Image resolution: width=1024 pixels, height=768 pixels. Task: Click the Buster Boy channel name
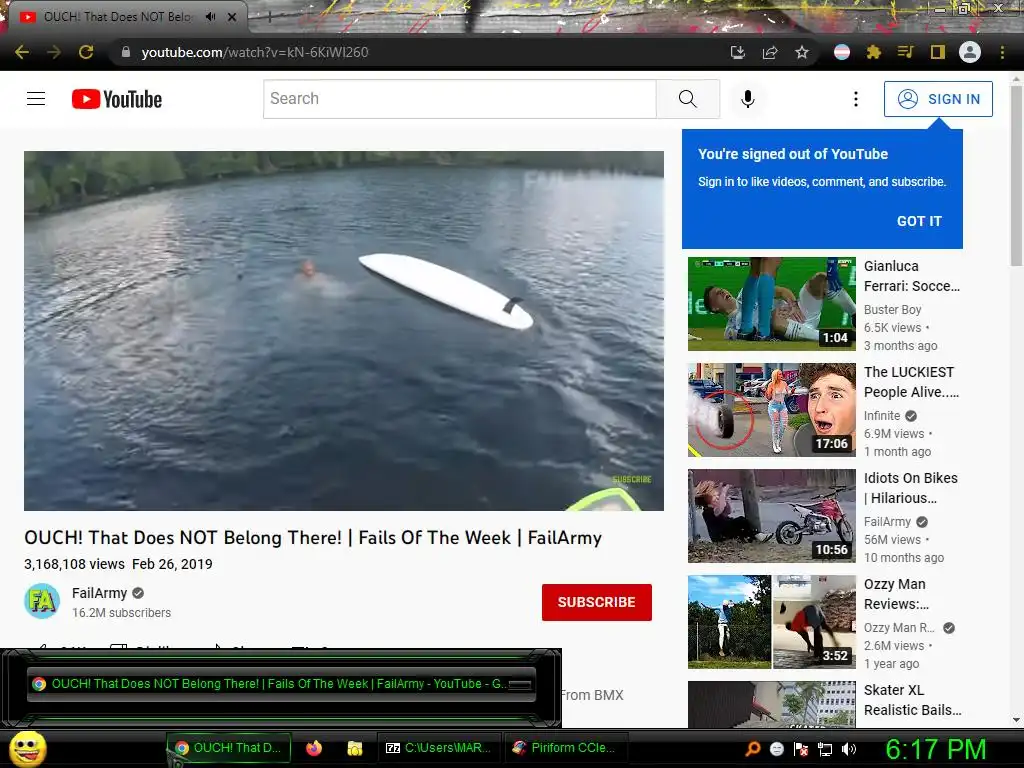[x=893, y=310]
